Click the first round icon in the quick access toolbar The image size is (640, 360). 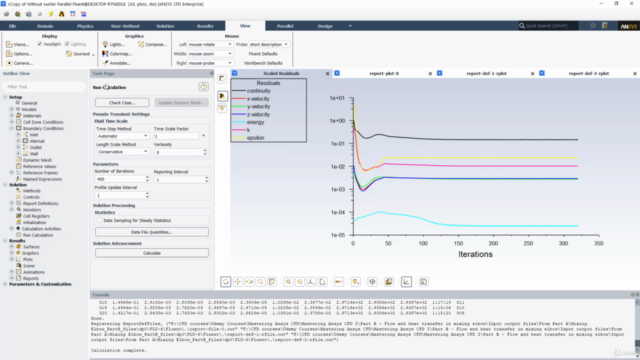[x=7, y=14]
